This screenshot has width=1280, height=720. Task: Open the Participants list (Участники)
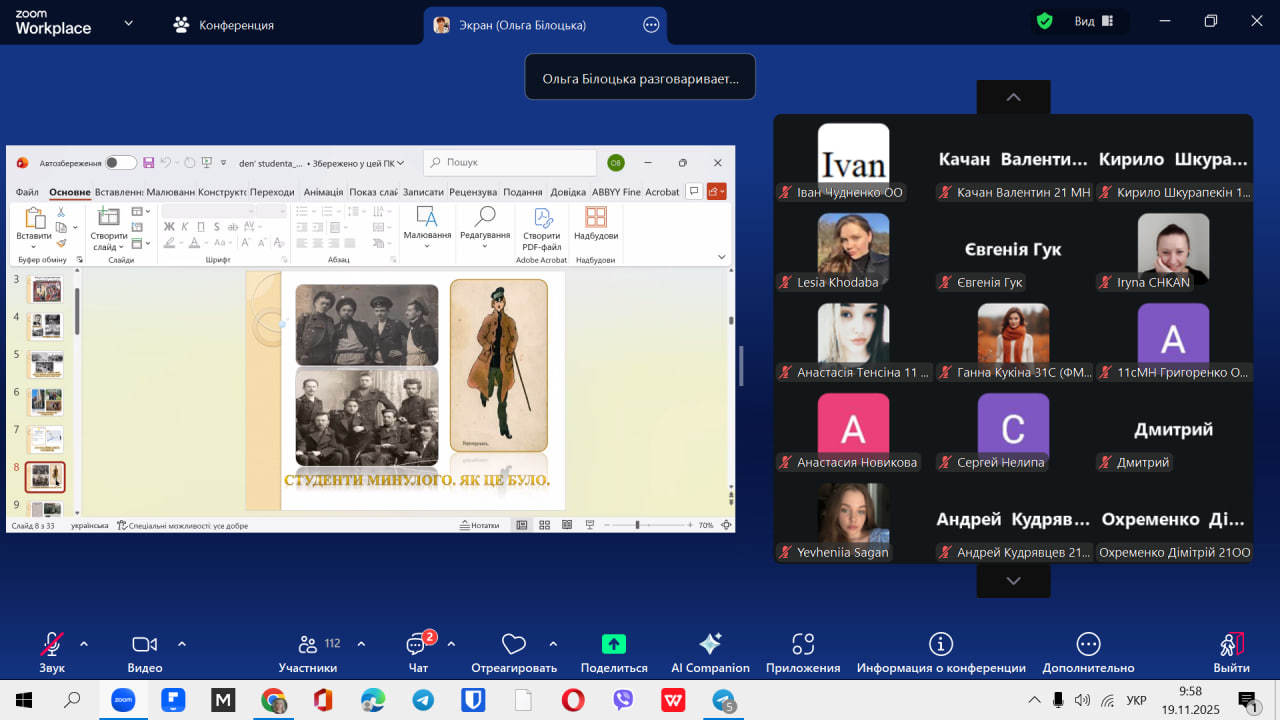[308, 644]
